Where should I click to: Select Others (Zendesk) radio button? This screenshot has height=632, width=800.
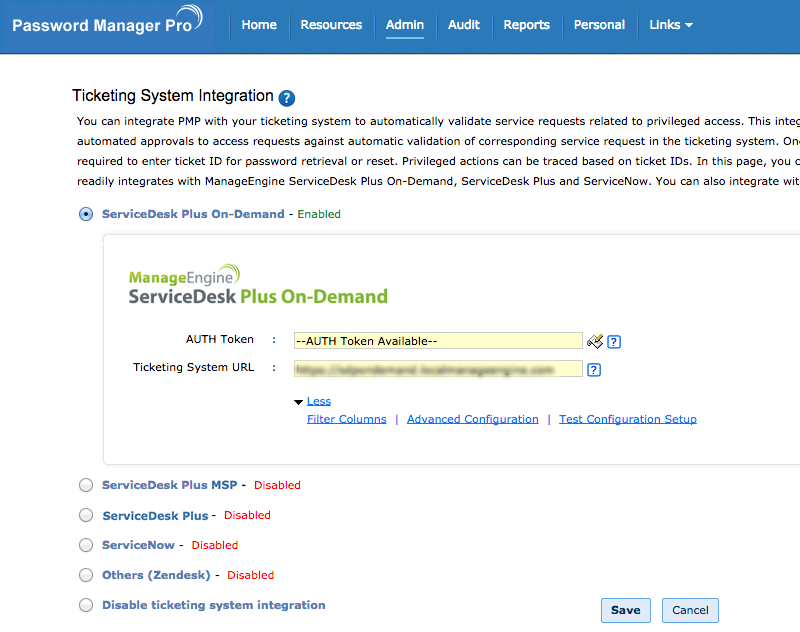point(86,575)
